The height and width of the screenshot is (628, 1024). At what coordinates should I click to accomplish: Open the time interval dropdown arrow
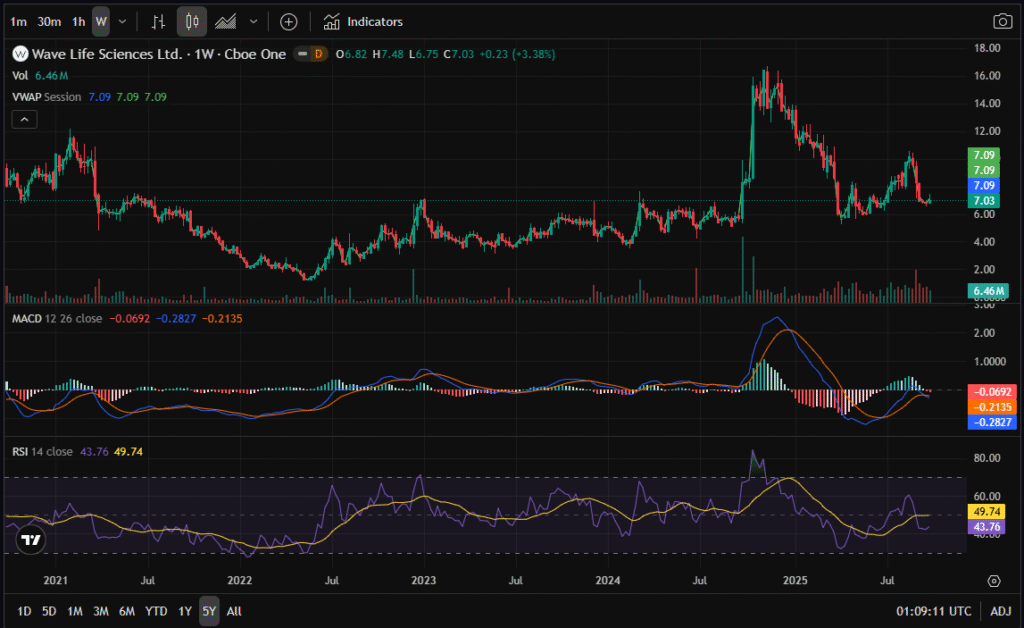122,21
